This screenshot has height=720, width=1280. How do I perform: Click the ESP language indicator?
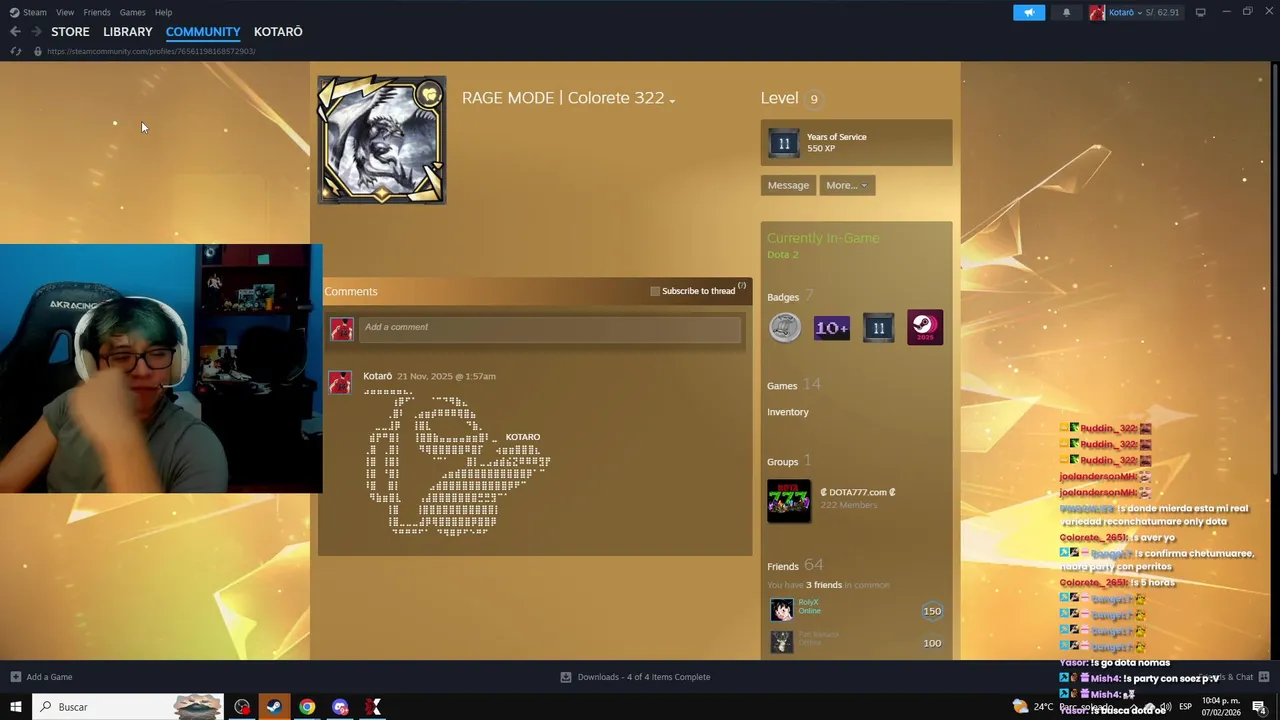[1185, 707]
